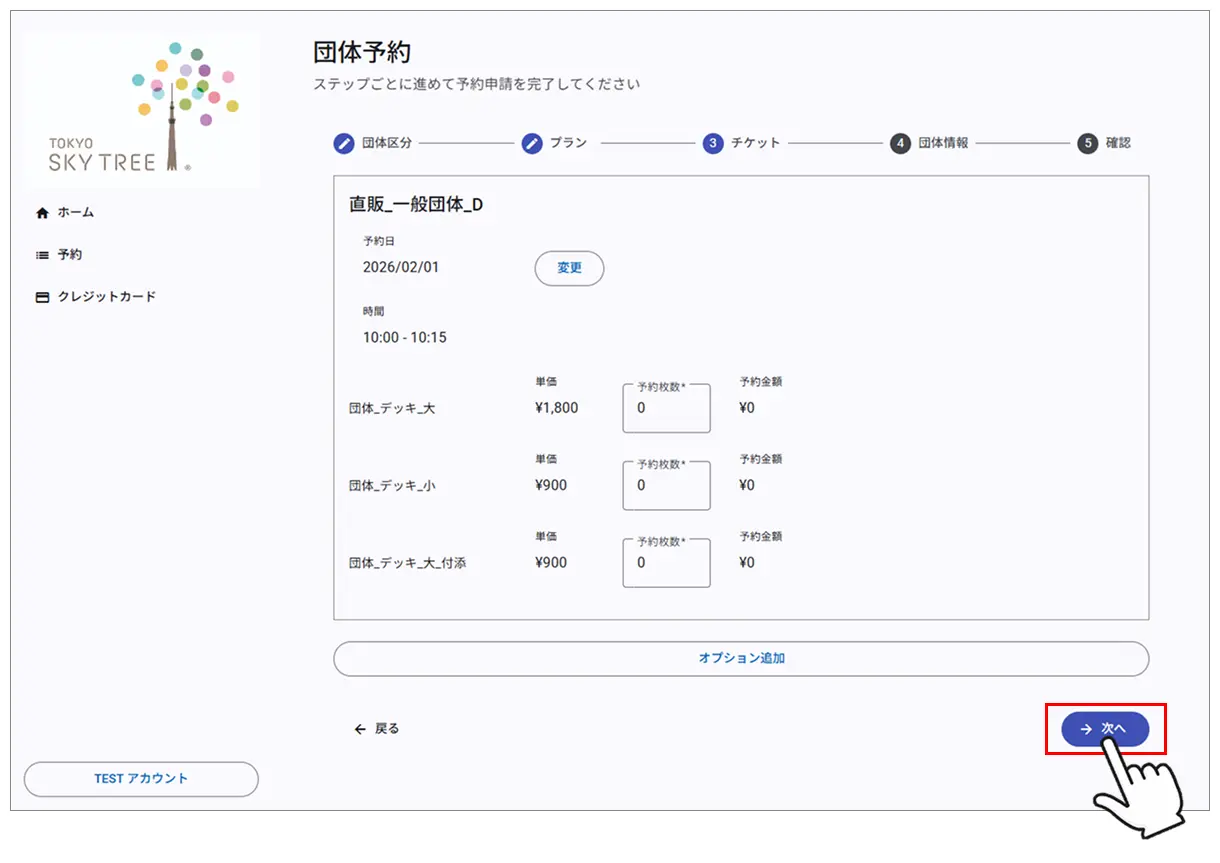Click the Tokyo Skytree logo
This screenshot has height=863, width=1220.
[x=140, y=107]
